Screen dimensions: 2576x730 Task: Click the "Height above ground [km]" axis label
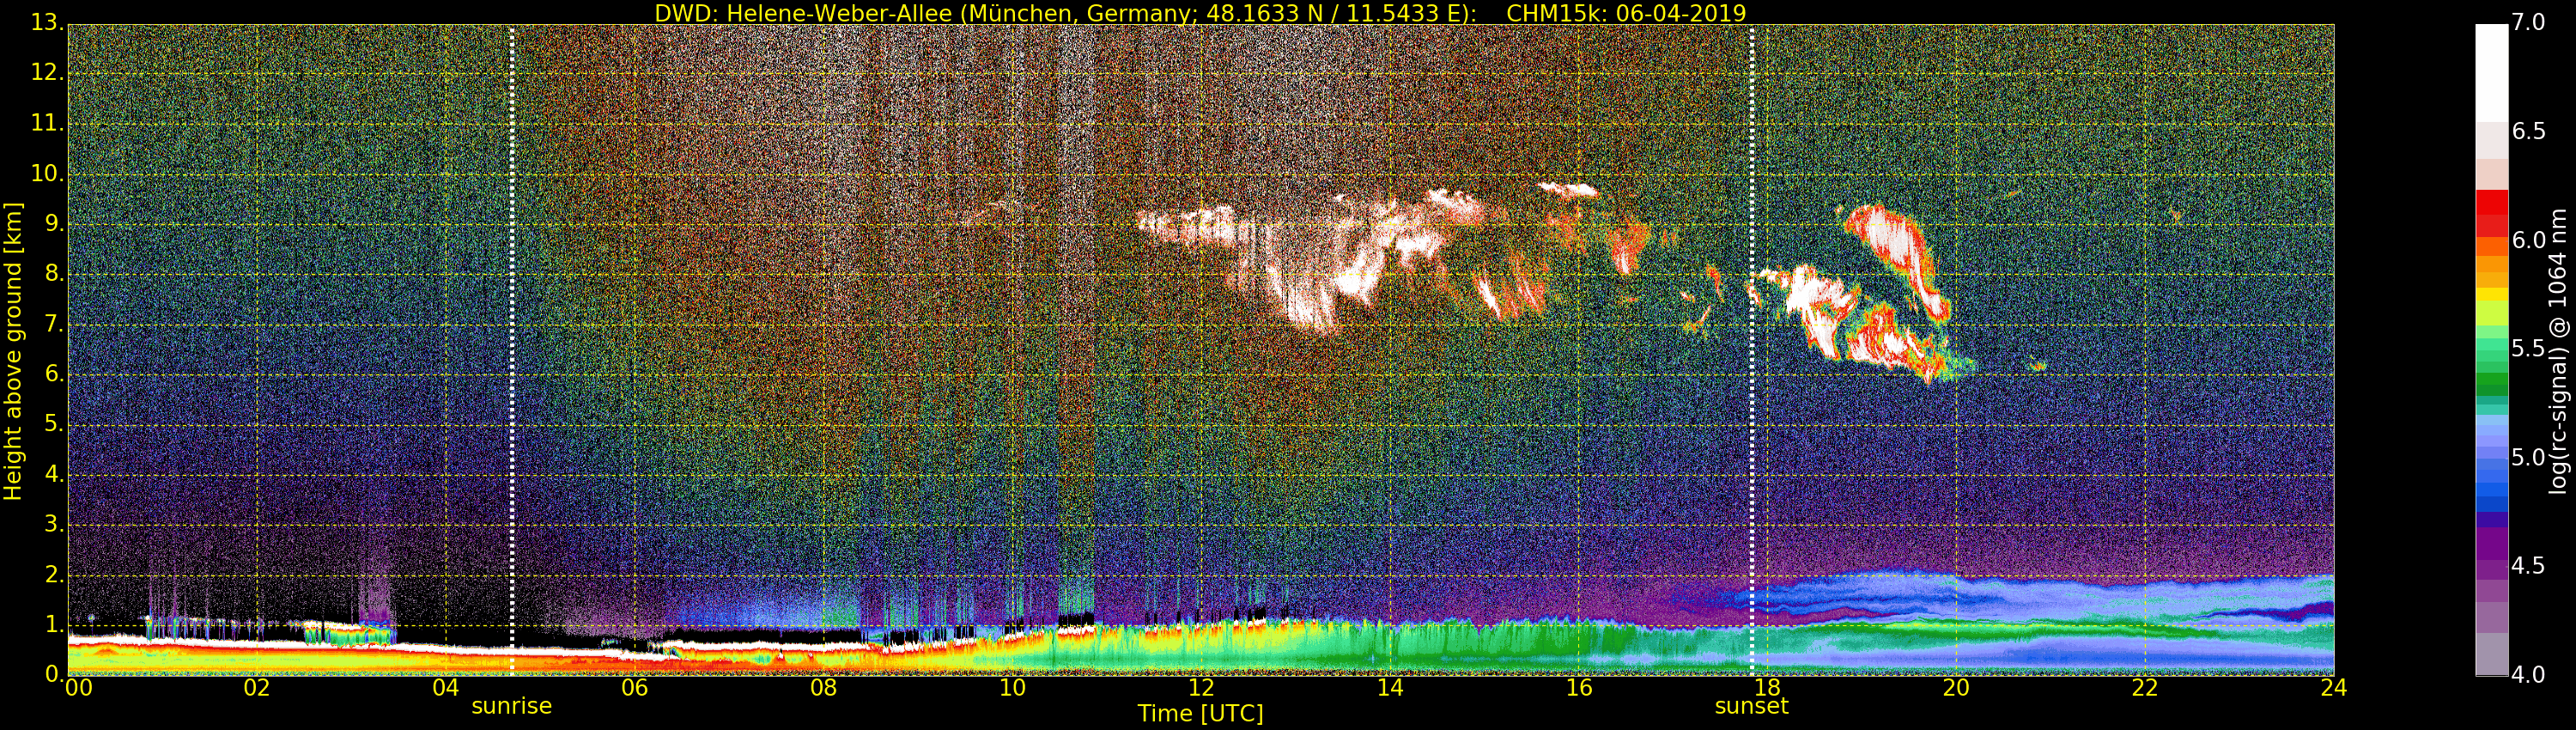click(x=13, y=352)
